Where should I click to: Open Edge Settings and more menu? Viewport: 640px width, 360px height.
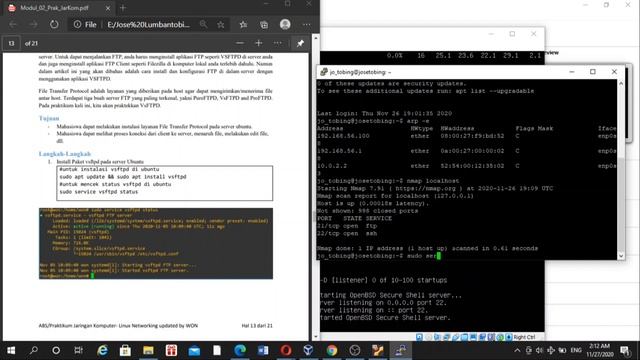pyautogui.click(x=307, y=24)
